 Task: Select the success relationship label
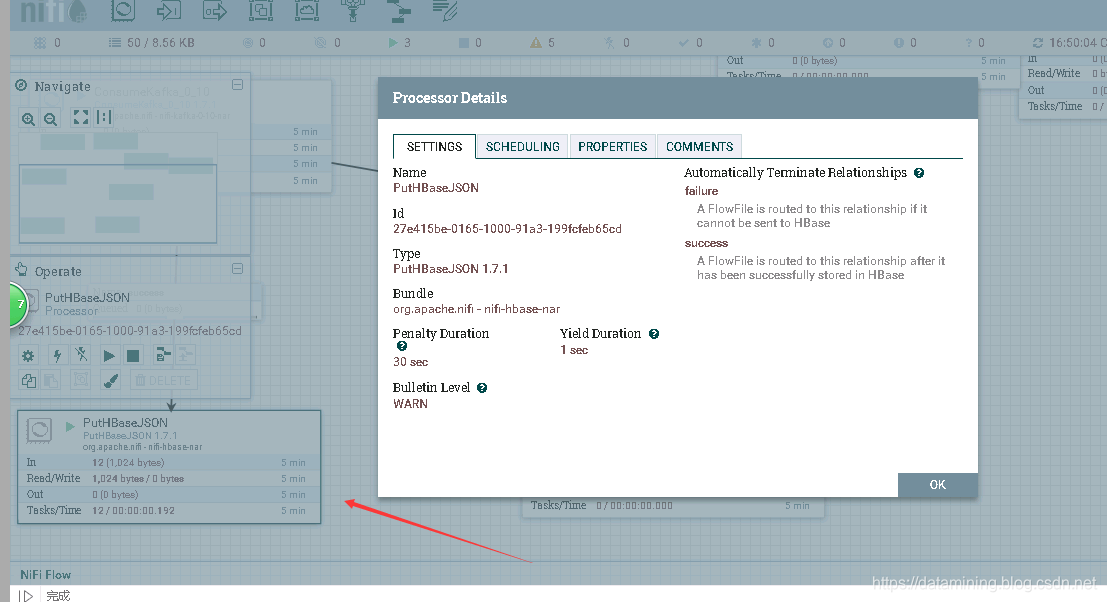coord(706,243)
